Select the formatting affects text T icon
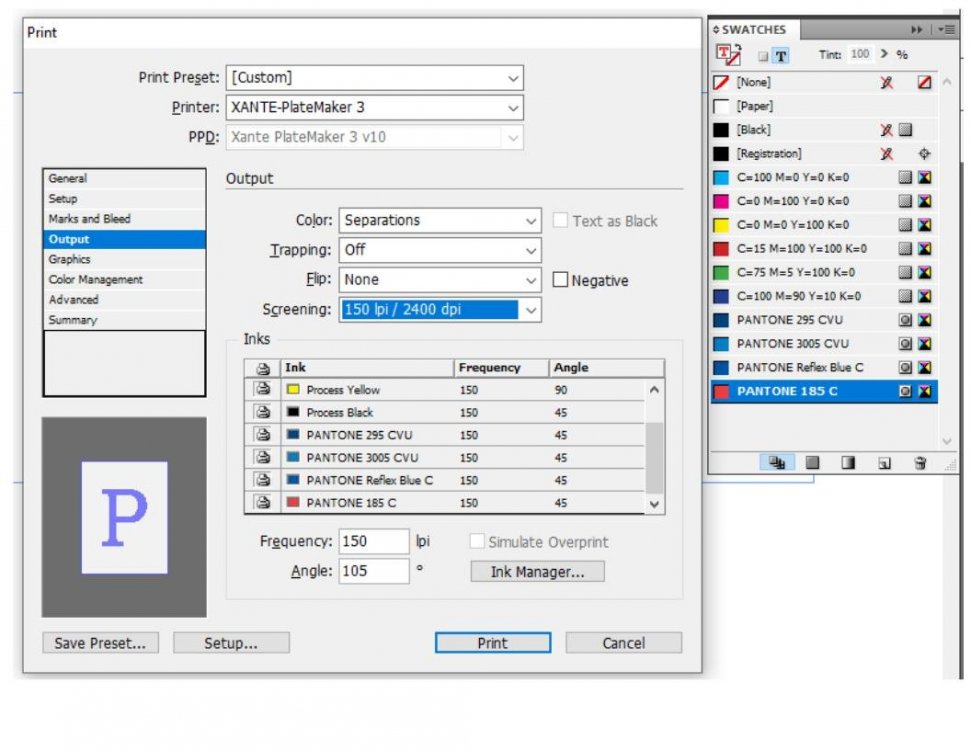The height and width of the screenshot is (750, 971). click(x=780, y=56)
